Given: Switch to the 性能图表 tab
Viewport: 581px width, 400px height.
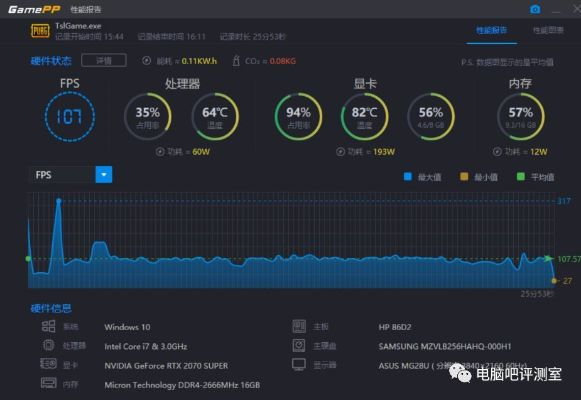Looking at the screenshot, I should (x=548, y=30).
